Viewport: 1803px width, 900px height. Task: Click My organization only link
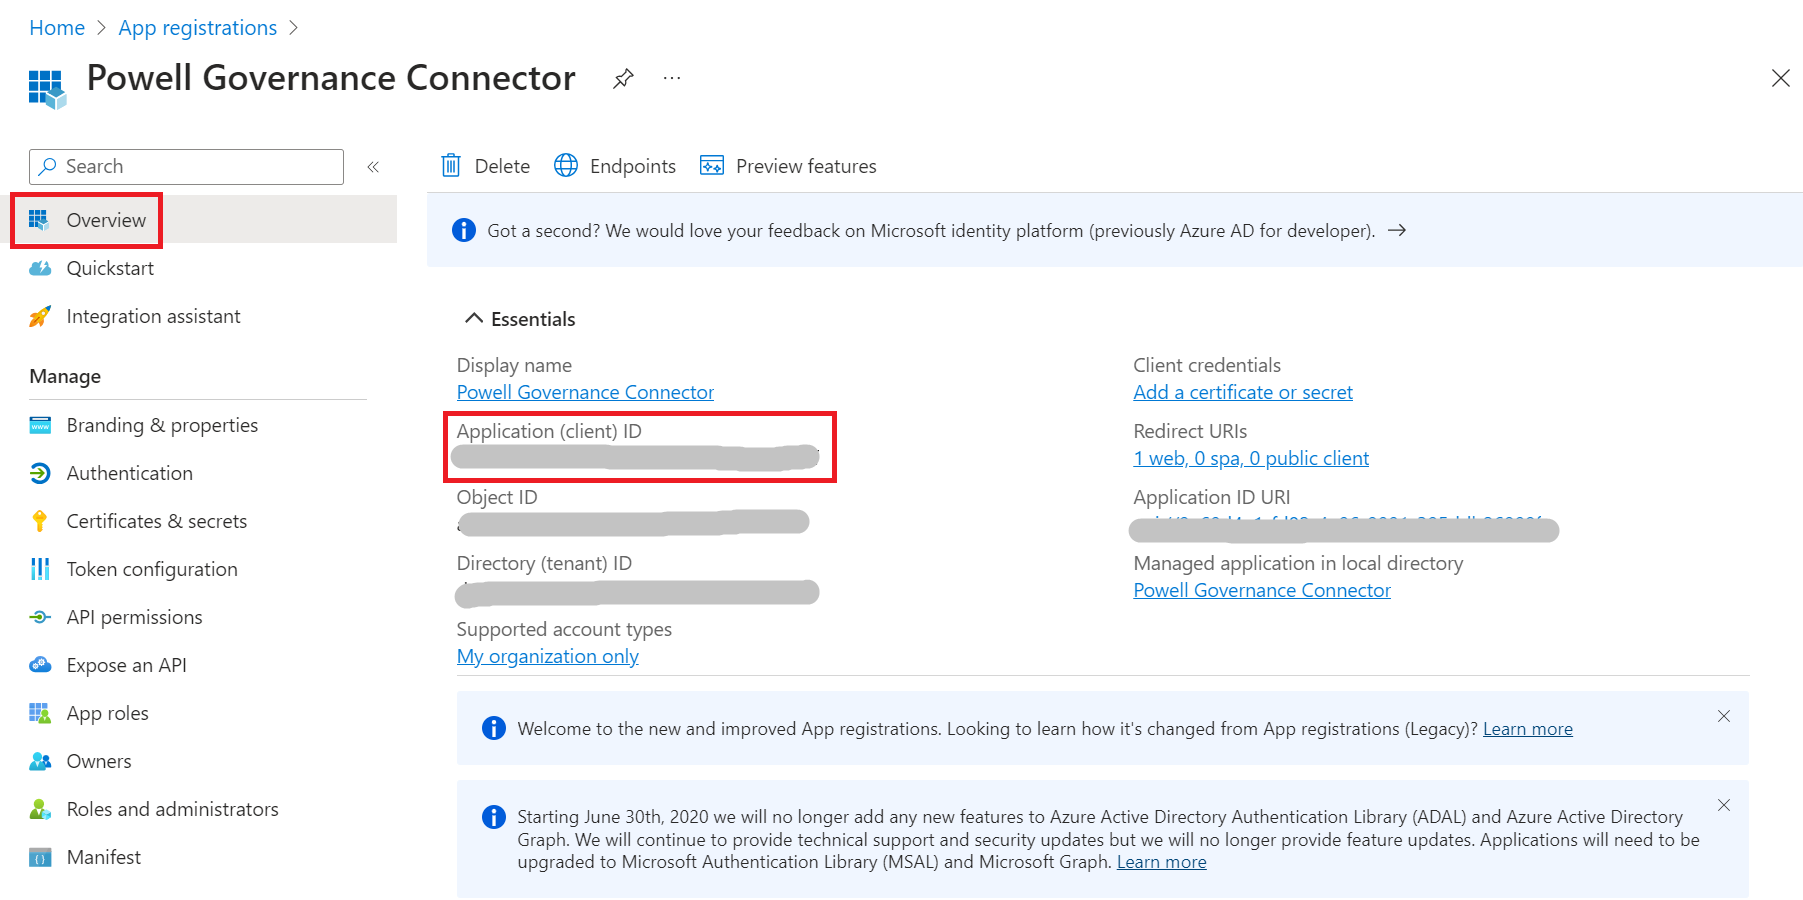coord(547,656)
